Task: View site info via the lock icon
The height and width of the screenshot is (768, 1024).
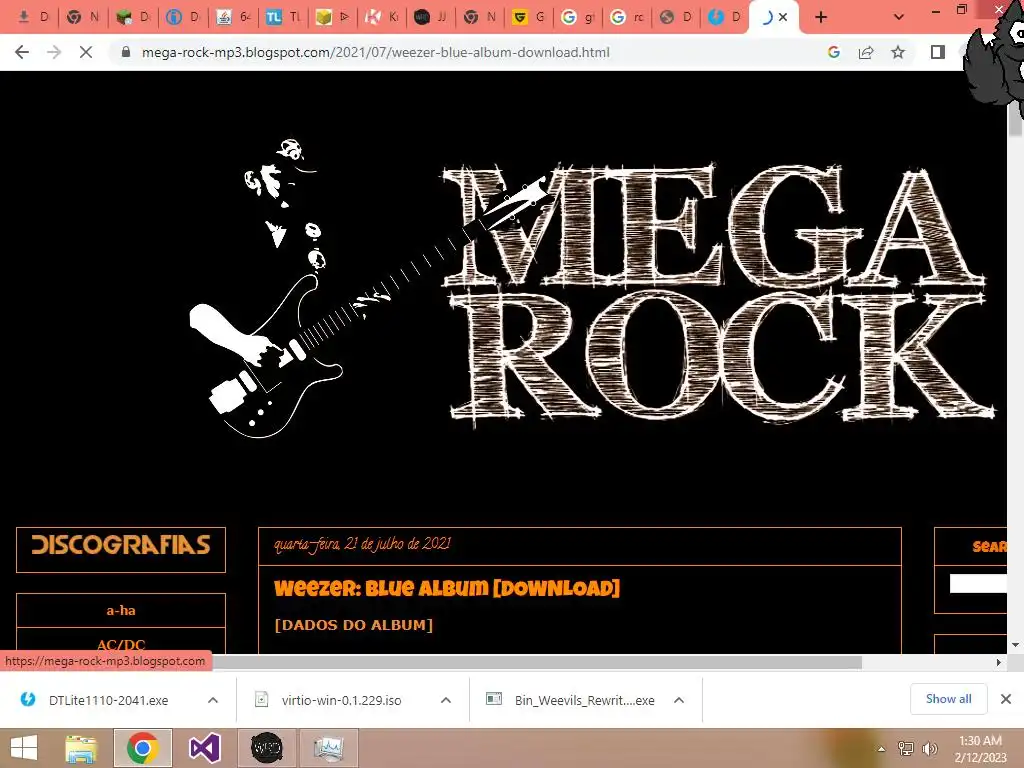Action: coord(126,52)
